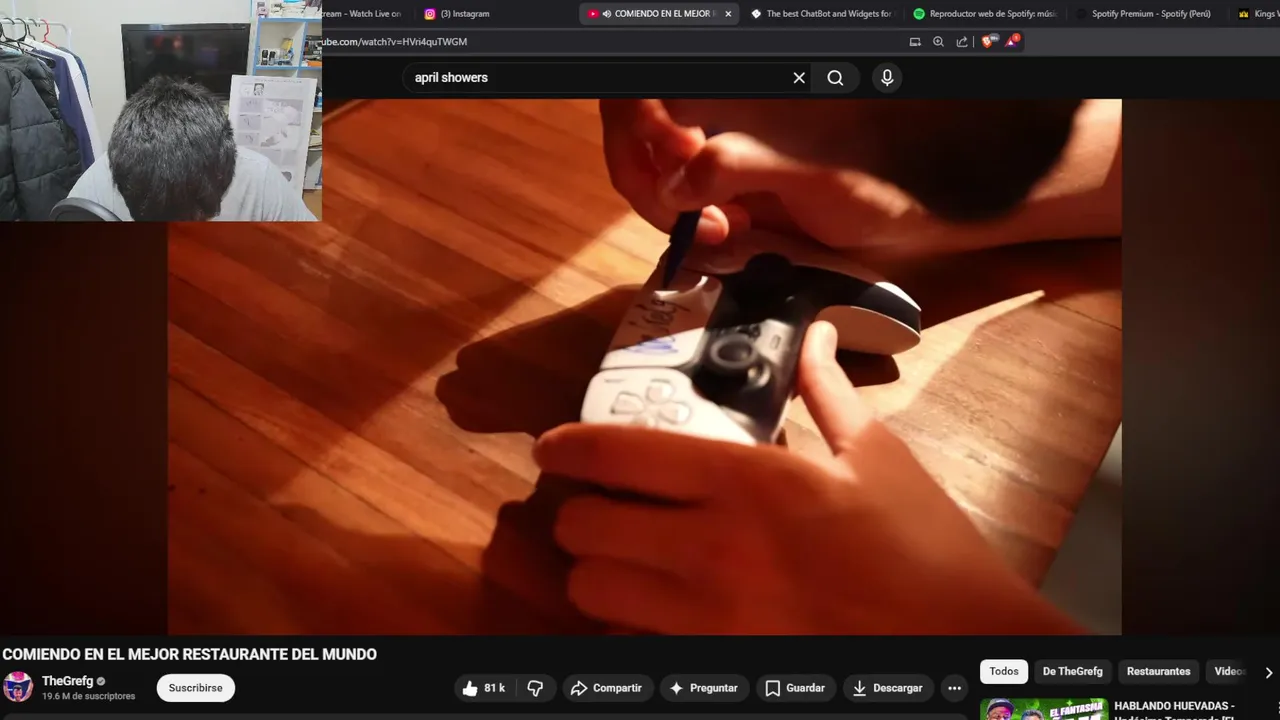
Task: Click the magnifier search button
Action: click(x=835, y=78)
